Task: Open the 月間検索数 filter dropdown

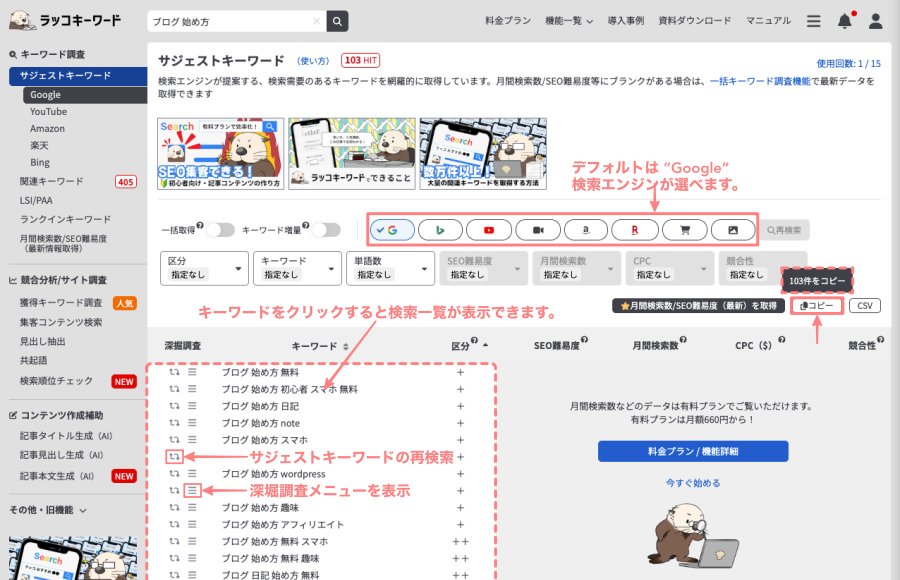Action: 576,268
